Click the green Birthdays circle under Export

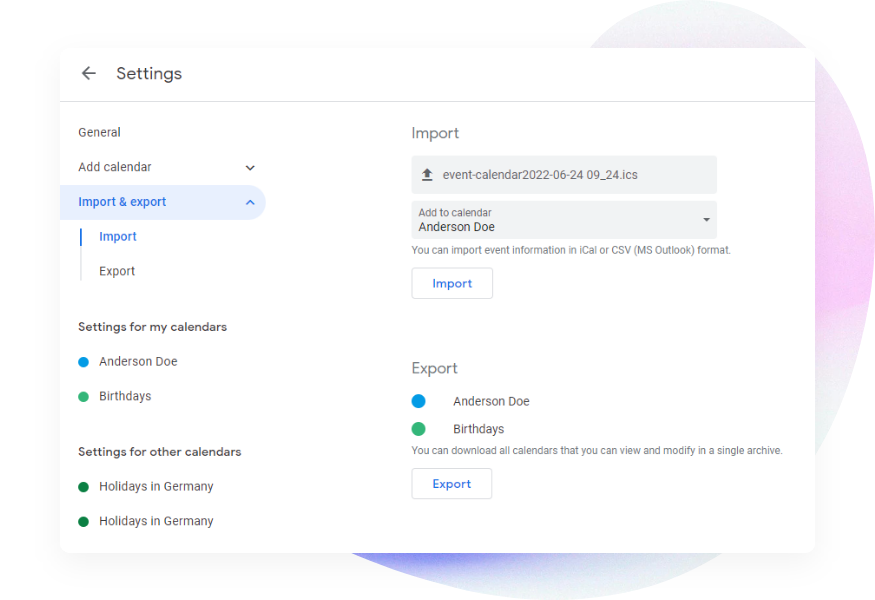click(418, 429)
